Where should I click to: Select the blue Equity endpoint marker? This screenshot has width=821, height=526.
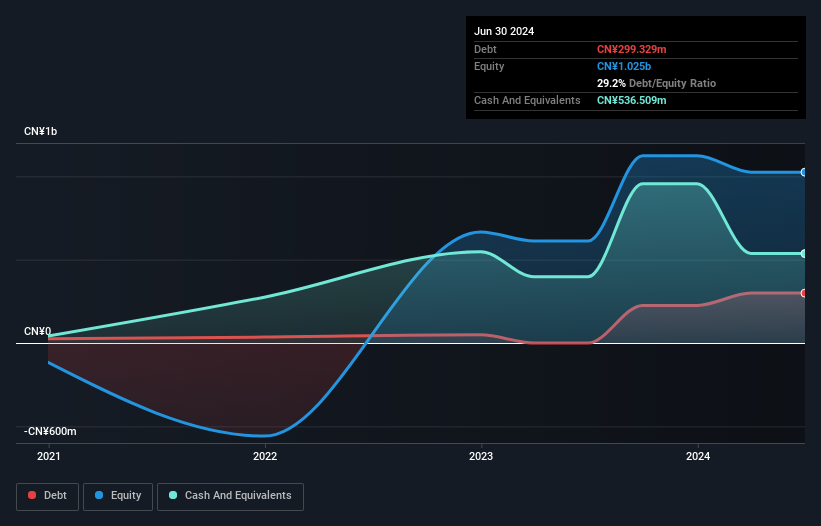804,172
